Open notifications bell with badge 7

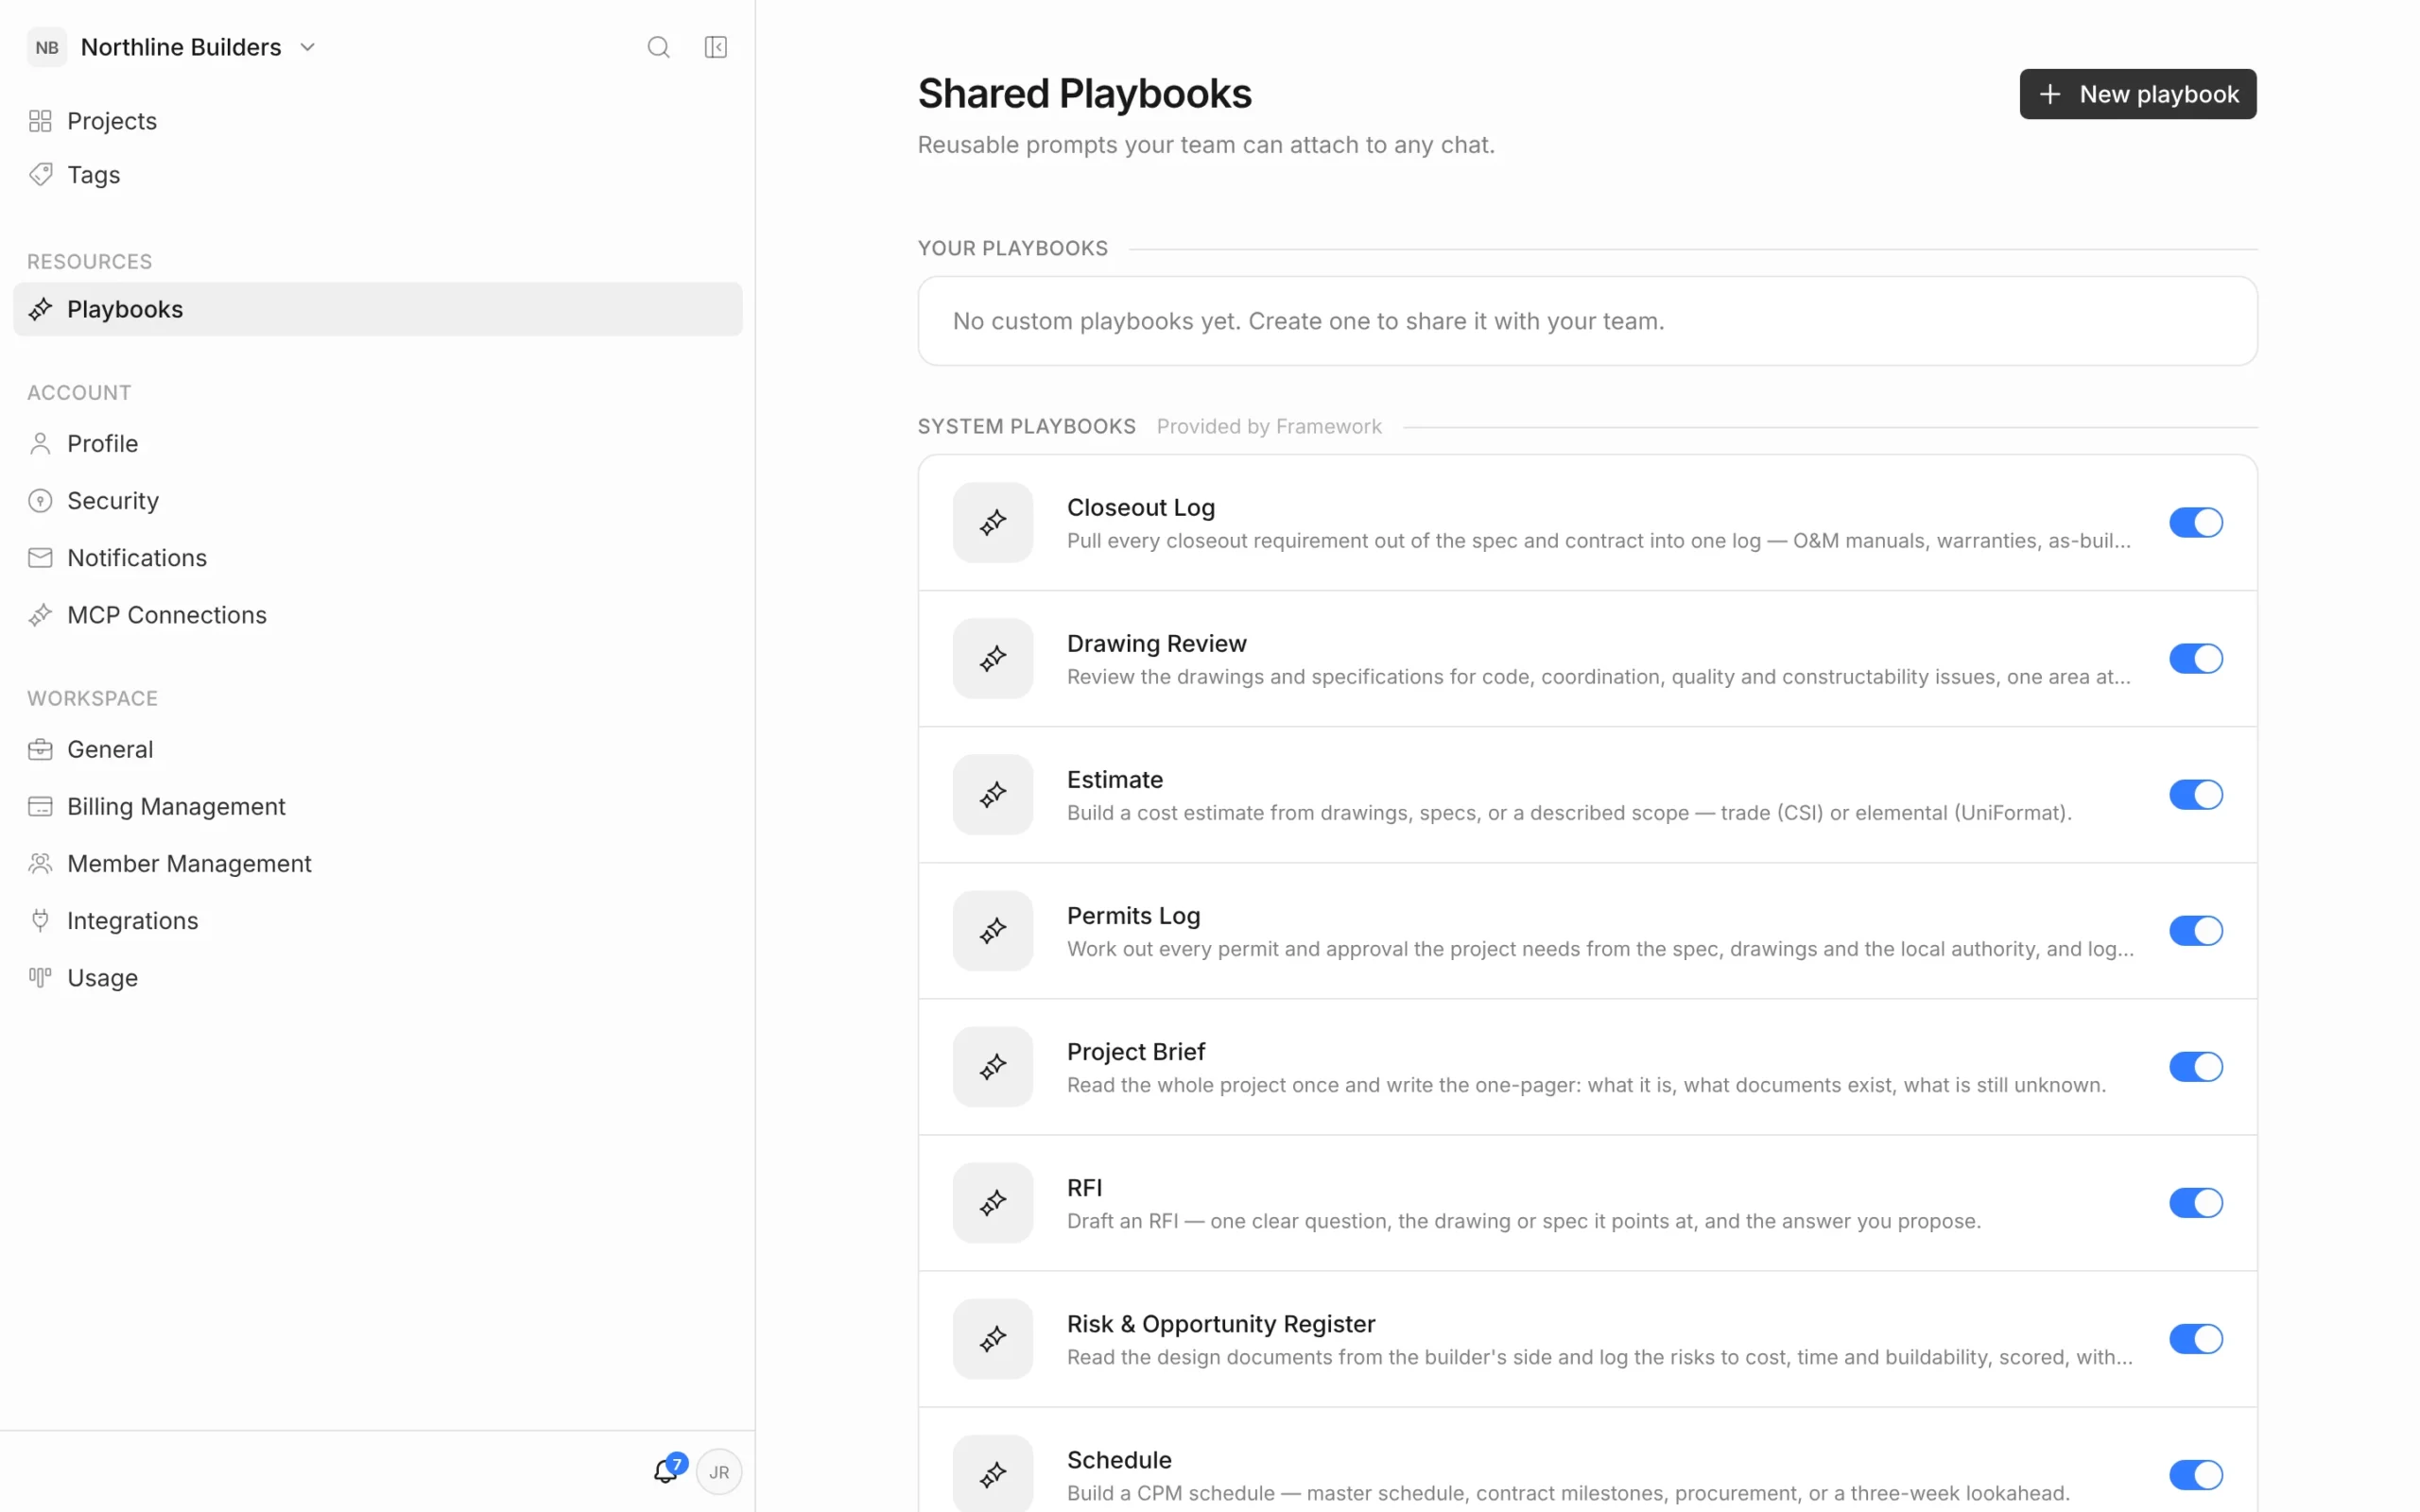(666, 1471)
